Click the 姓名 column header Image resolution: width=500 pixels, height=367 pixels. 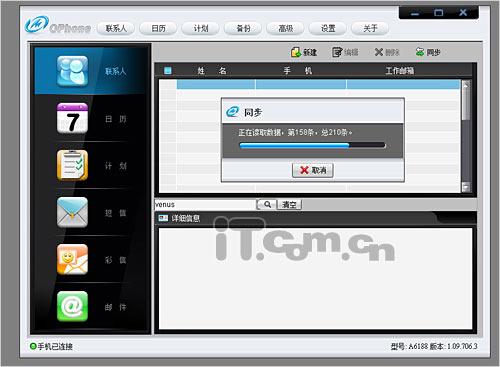[212, 70]
